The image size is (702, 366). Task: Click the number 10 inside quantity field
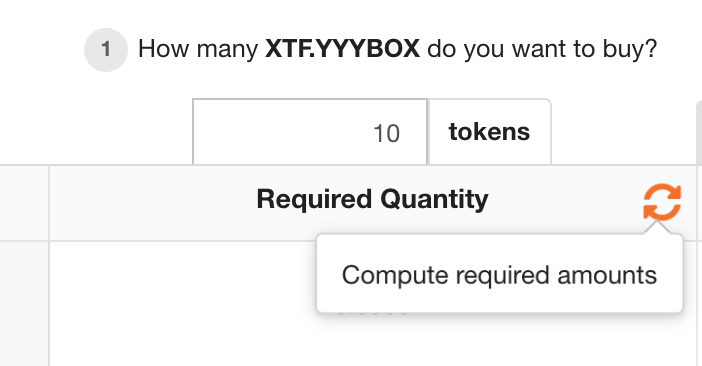pyautogui.click(x=386, y=133)
